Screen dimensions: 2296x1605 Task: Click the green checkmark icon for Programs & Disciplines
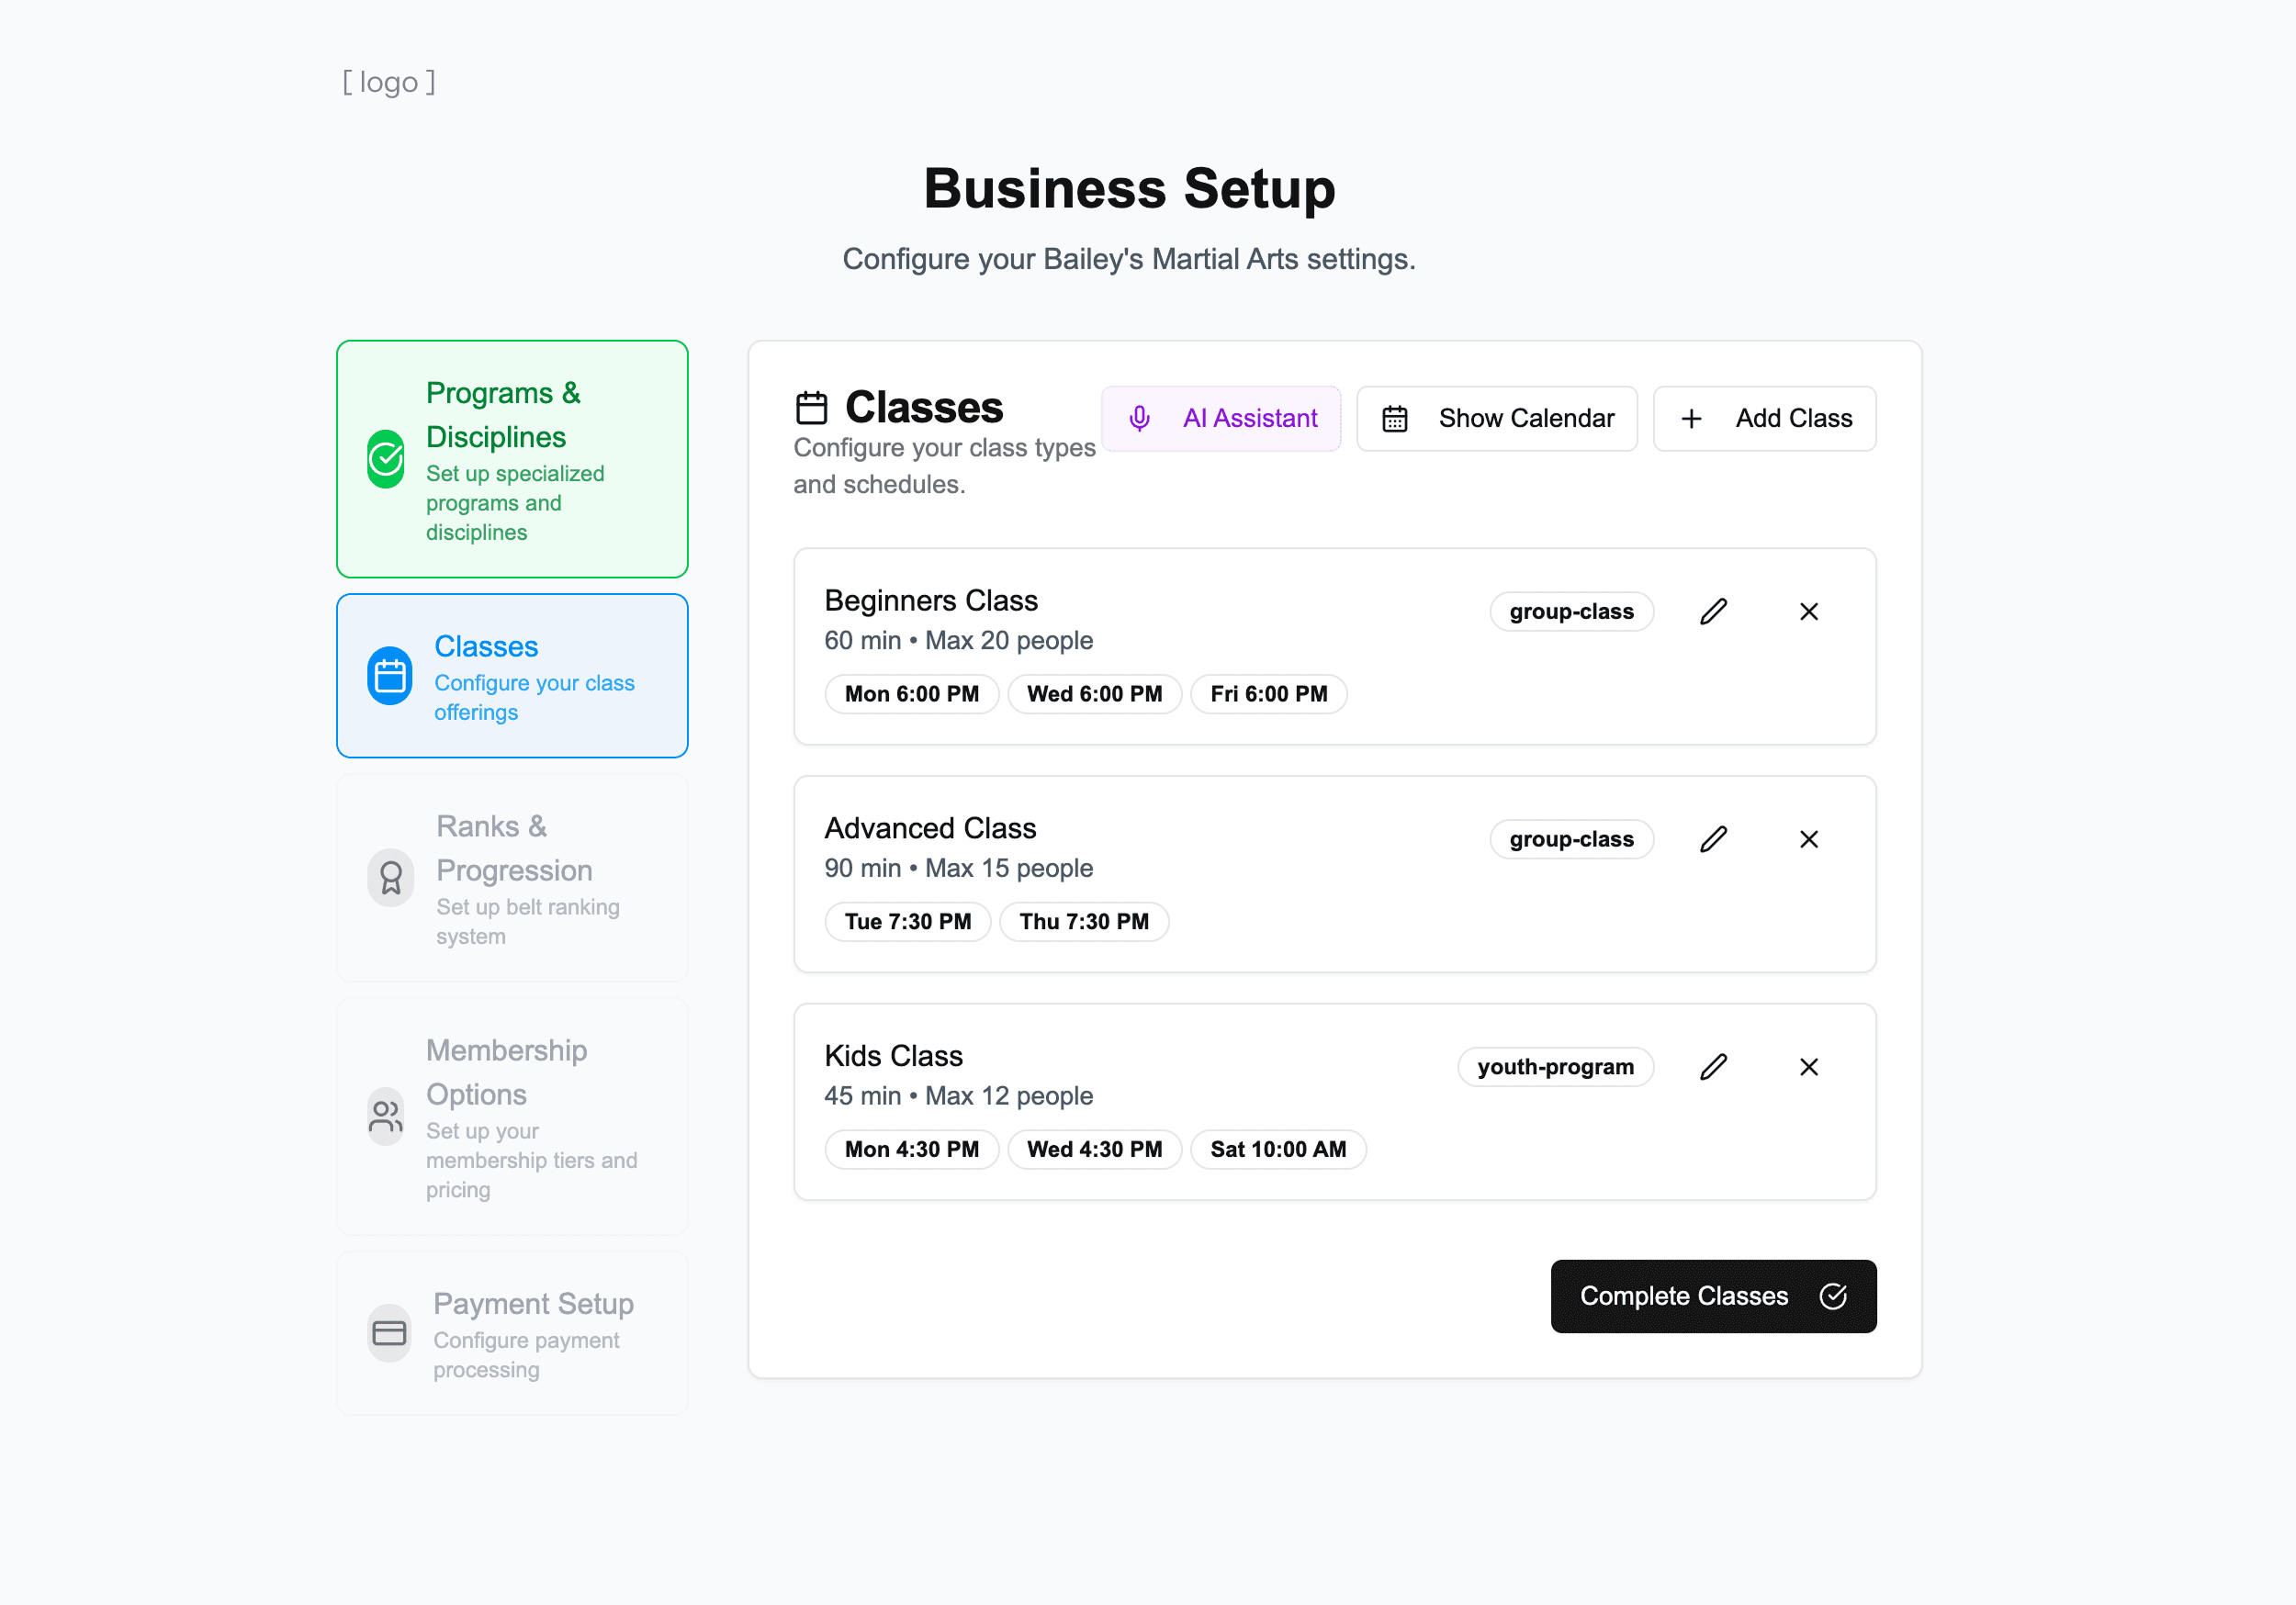(385, 459)
